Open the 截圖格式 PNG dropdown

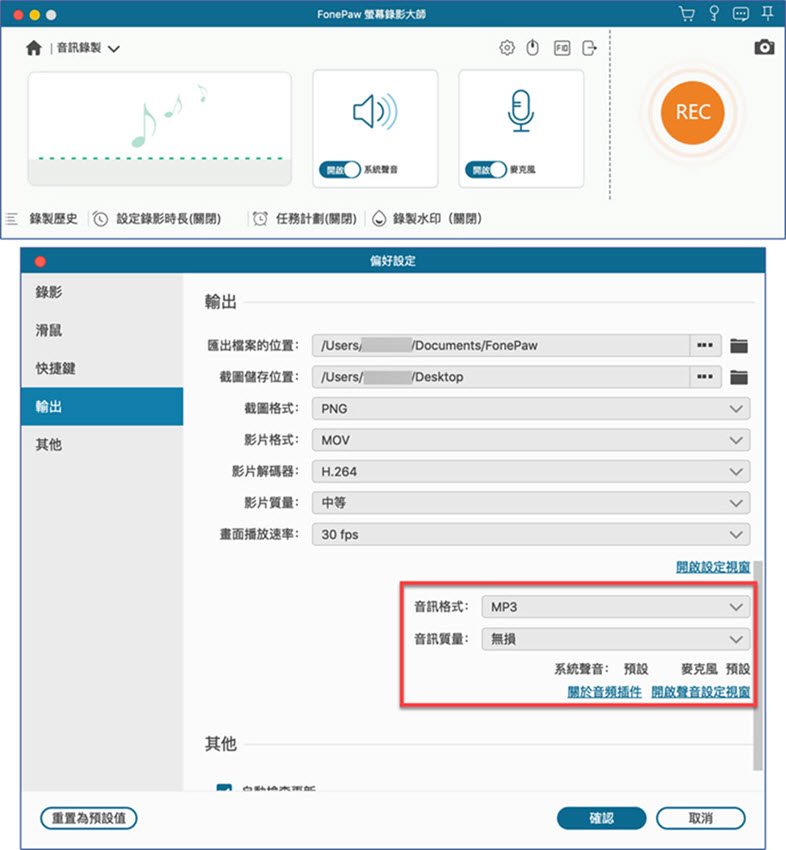(531, 409)
